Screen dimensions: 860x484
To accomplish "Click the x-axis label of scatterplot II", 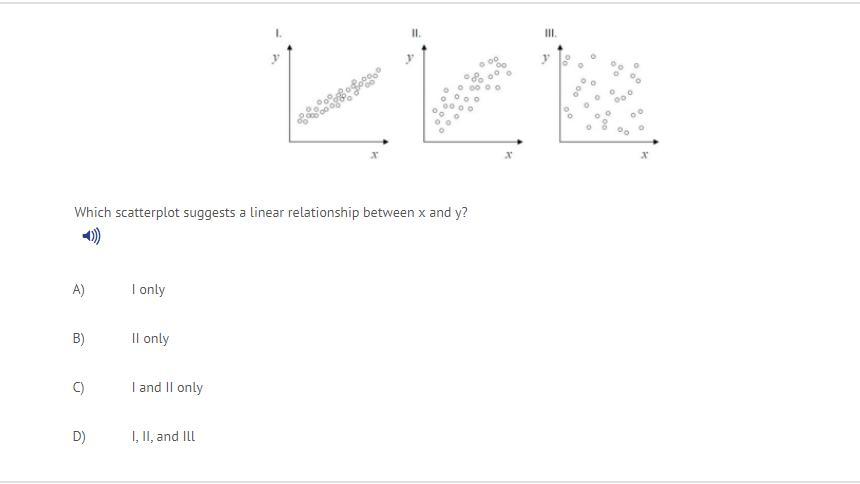I will click(x=509, y=155).
